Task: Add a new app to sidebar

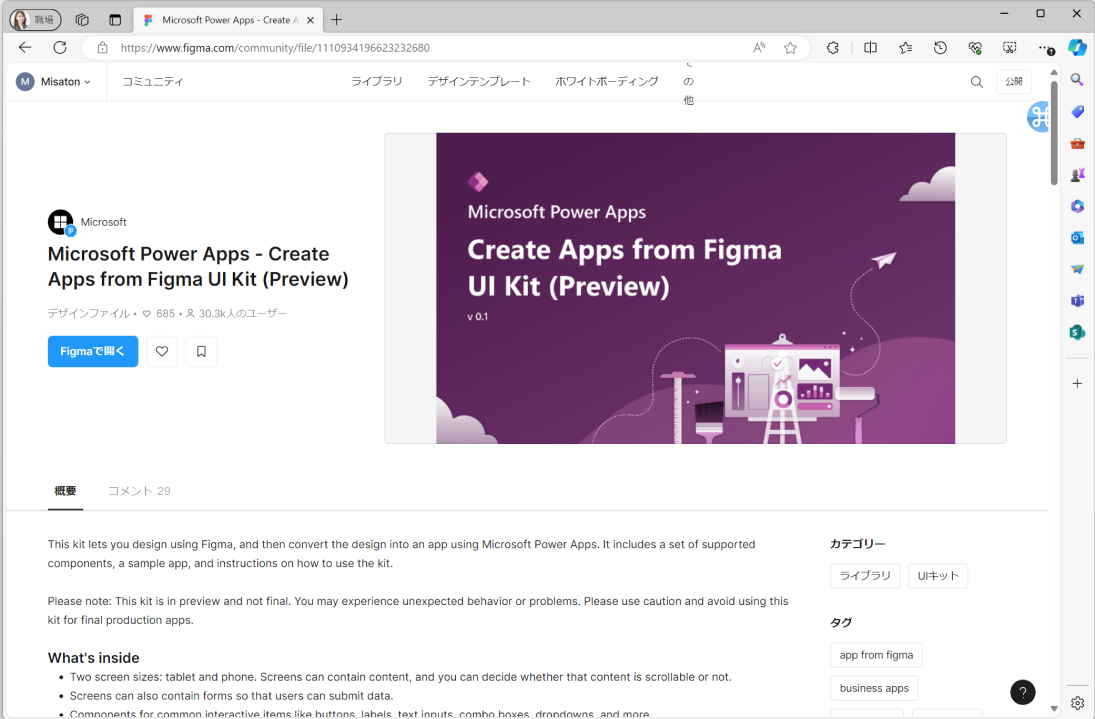Action: [1078, 383]
